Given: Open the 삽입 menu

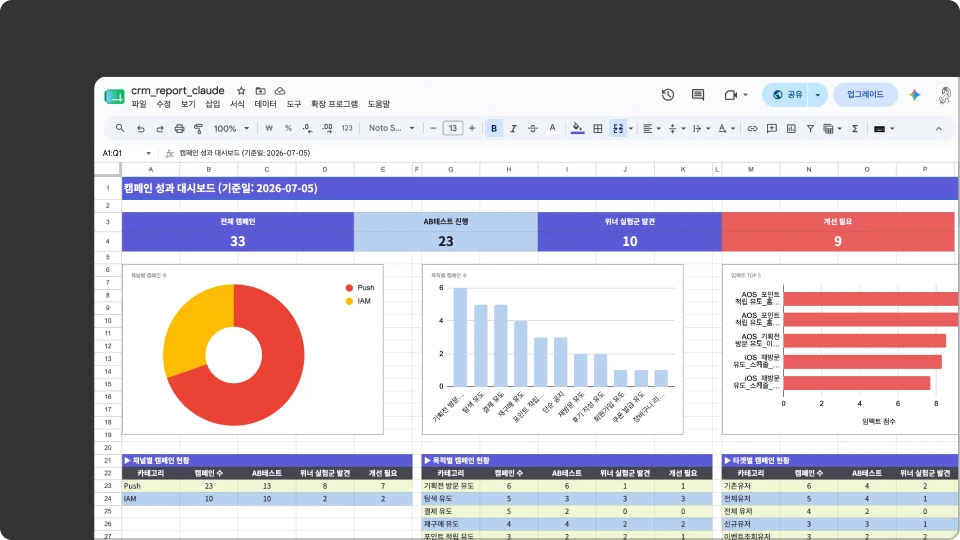Looking at the screenshot, I should coord(212,104).
